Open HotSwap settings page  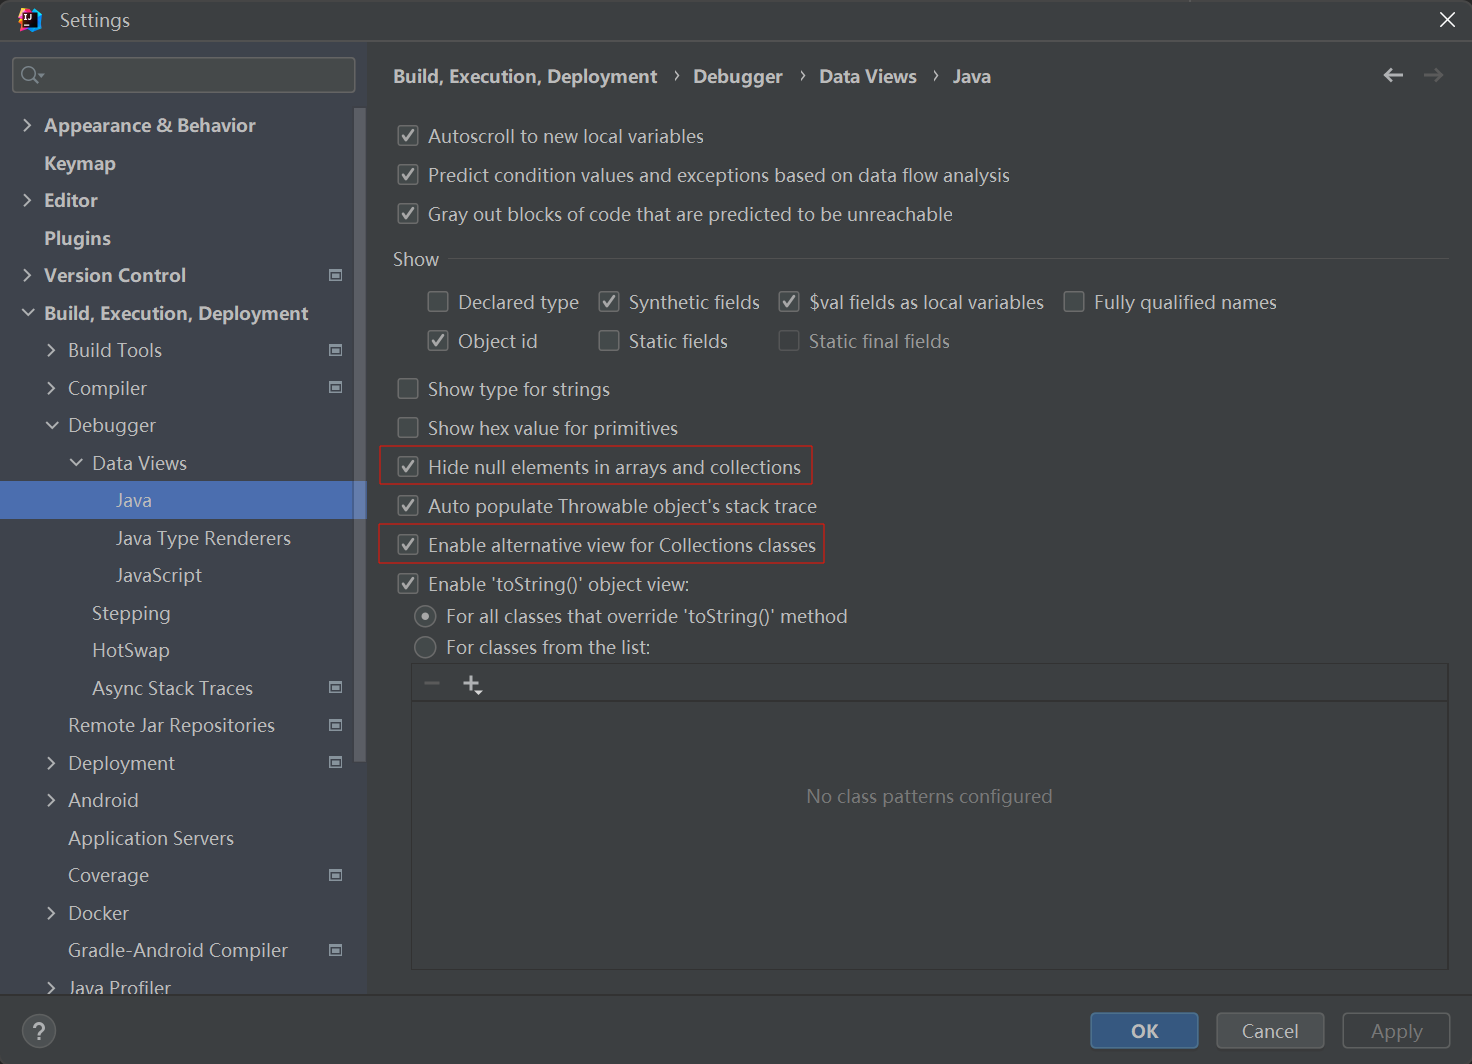[131, 650]
